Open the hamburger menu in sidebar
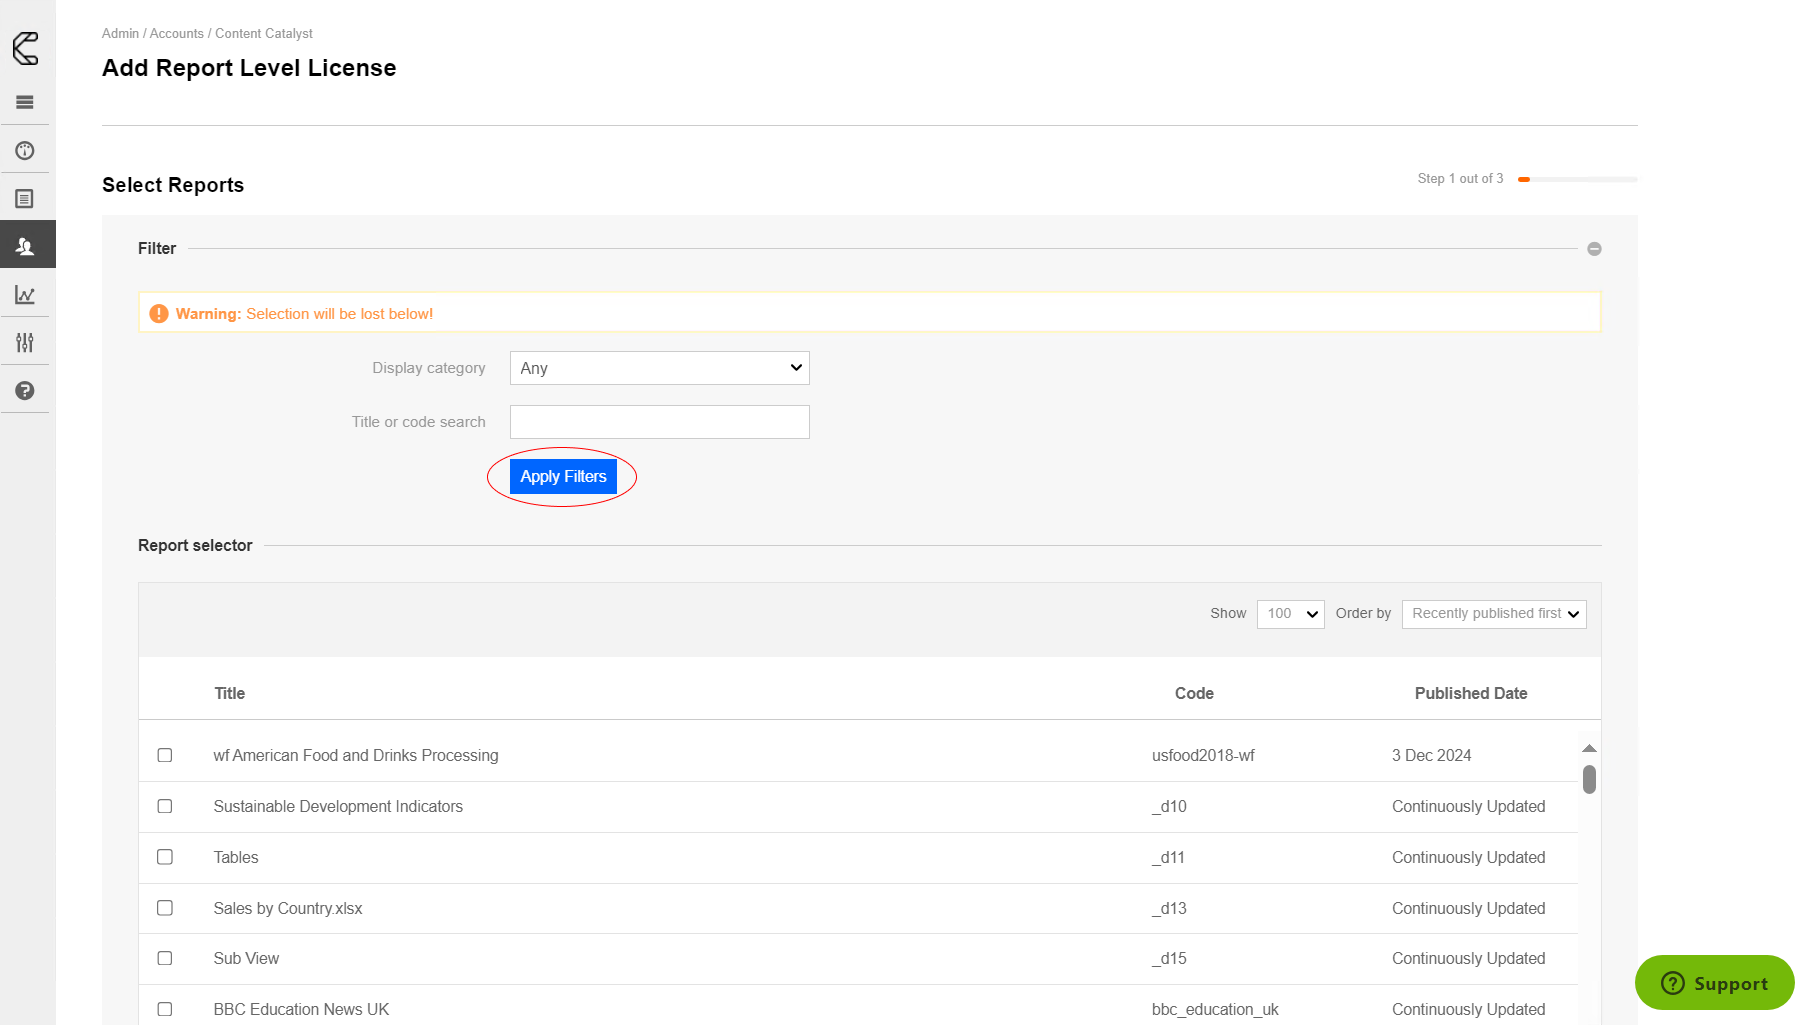 coord(25,102)
